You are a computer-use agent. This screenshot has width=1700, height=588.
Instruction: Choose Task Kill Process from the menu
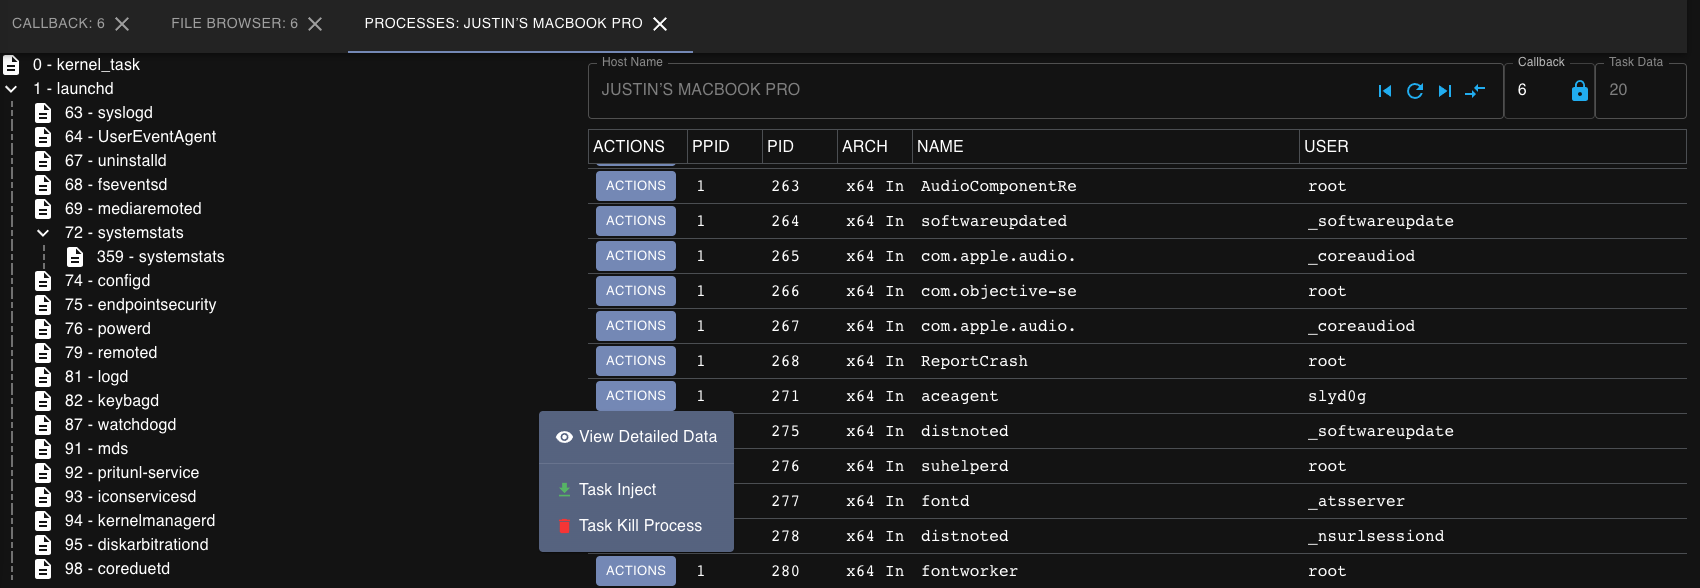point(636,526)
